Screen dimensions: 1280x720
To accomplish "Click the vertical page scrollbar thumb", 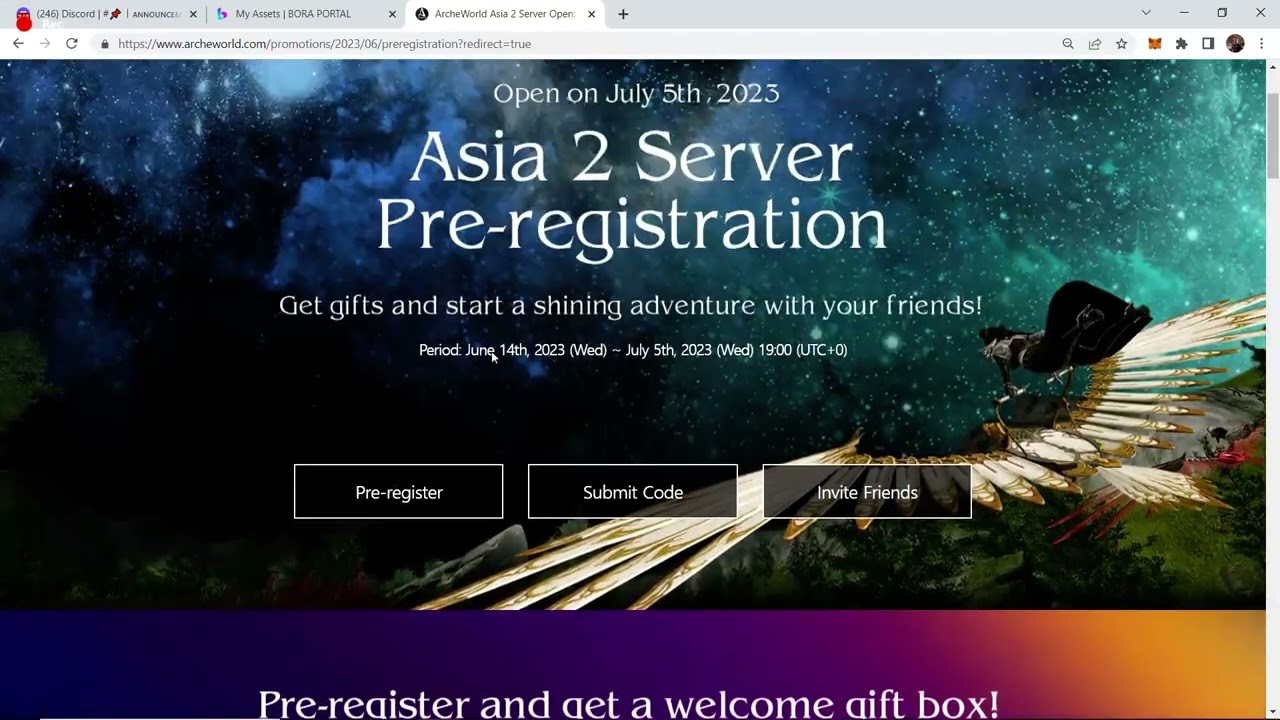I will pos(1273,135).
